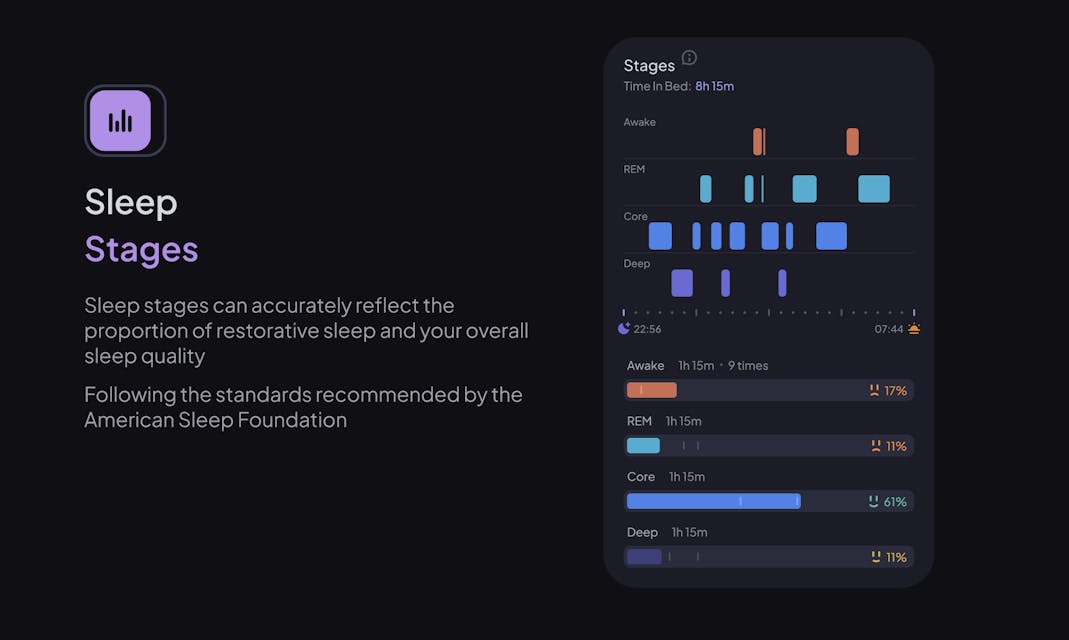Click the last REM block in chart
The image size is (1069, 640).
pos(873,189)
